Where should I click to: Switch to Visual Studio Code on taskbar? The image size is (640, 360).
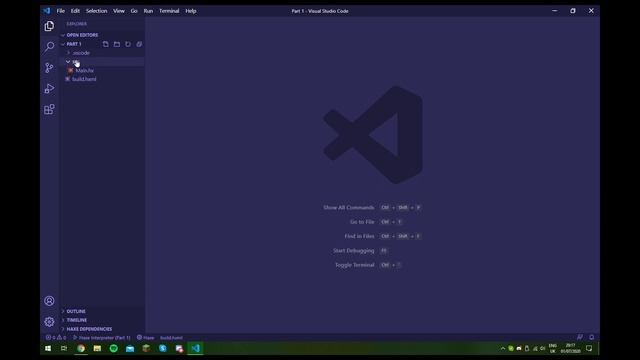point(196,348)
